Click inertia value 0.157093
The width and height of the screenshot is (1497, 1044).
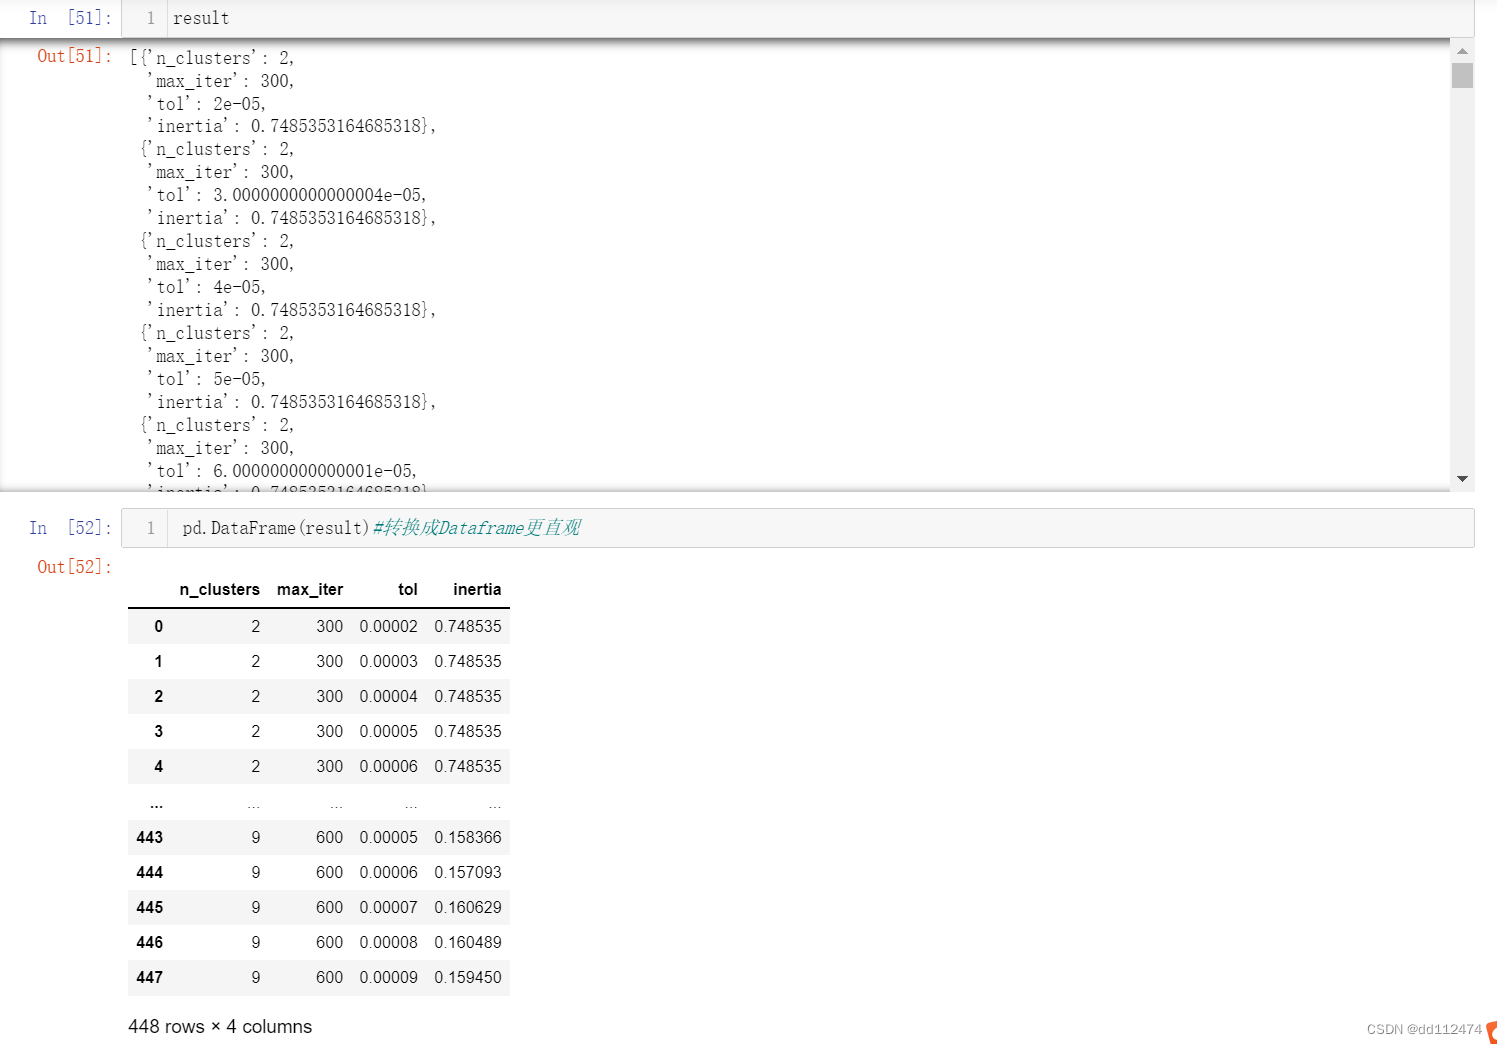[468, 873]
